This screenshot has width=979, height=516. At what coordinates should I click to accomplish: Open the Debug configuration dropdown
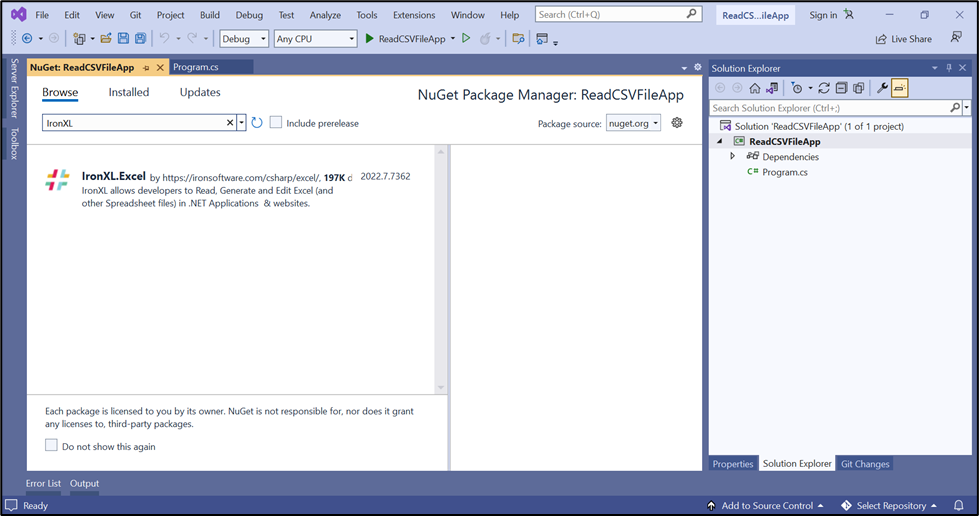[x=244, y=39]
